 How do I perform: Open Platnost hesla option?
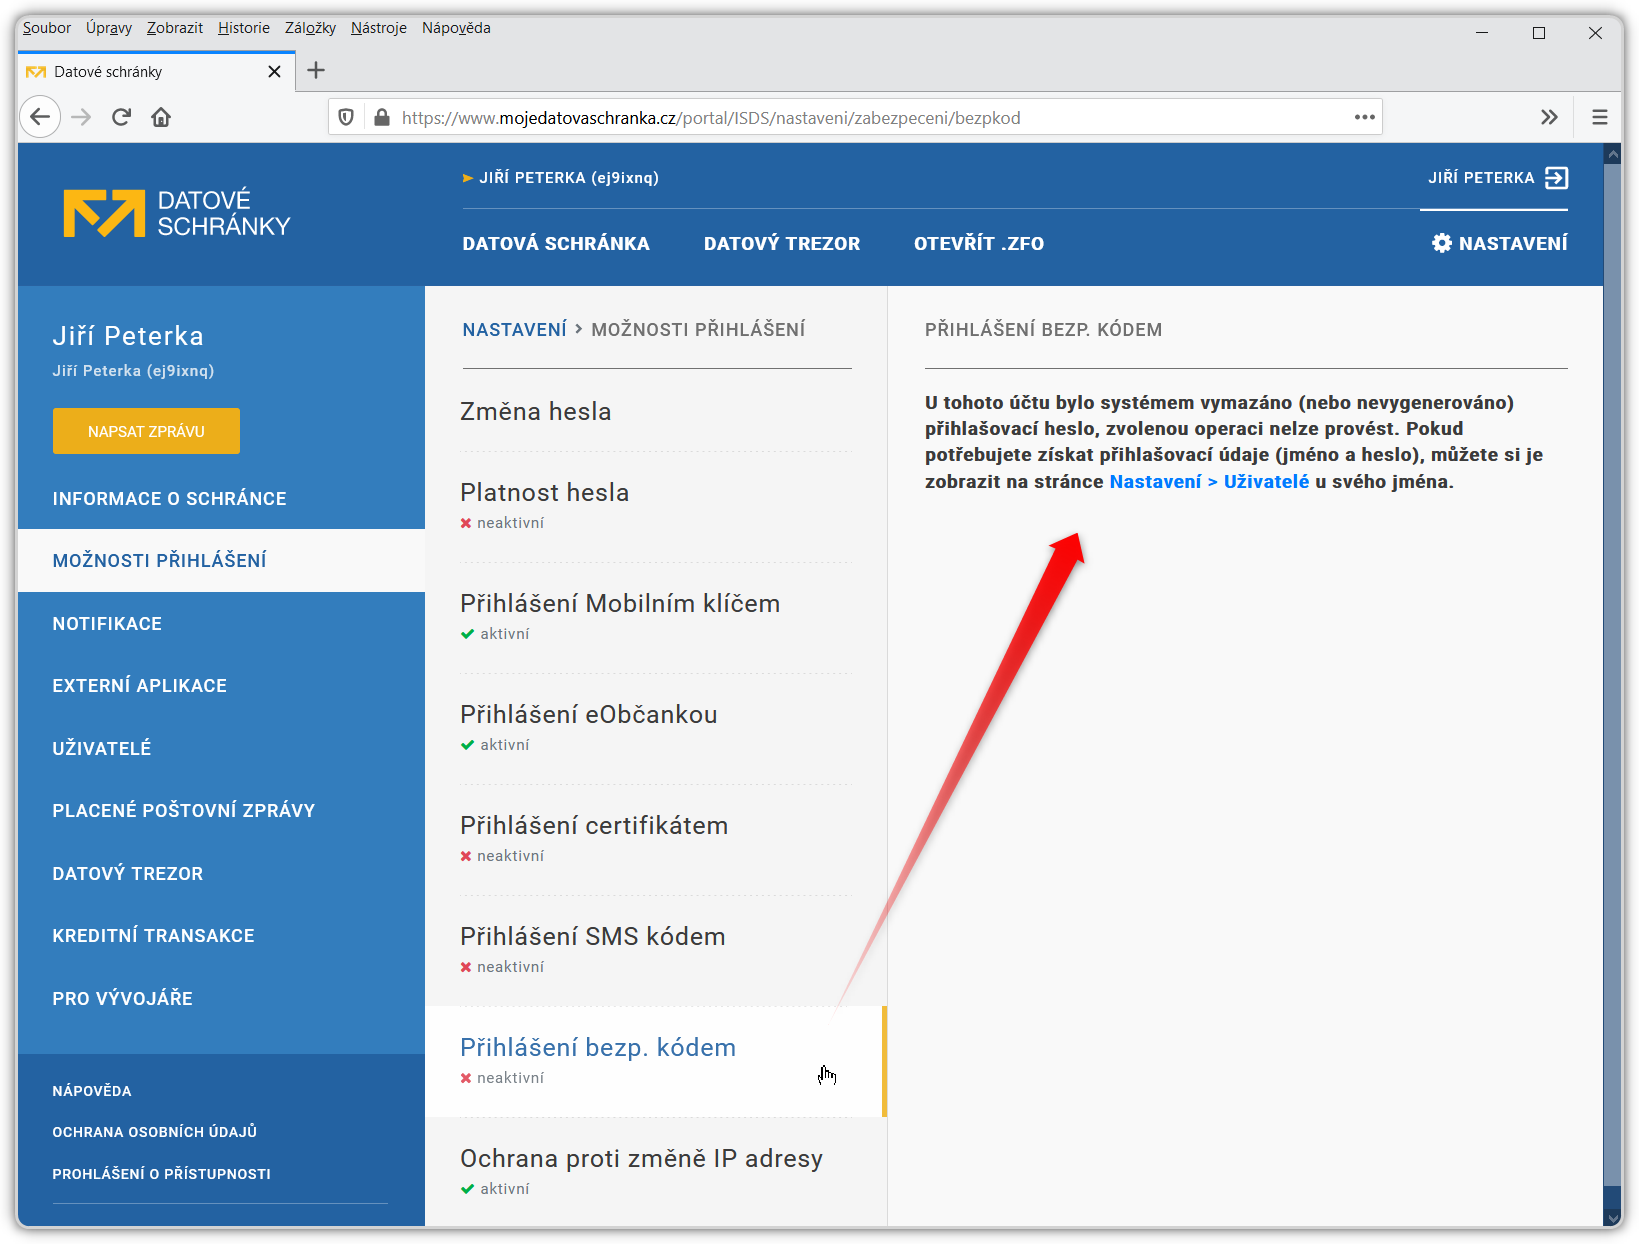656,506
